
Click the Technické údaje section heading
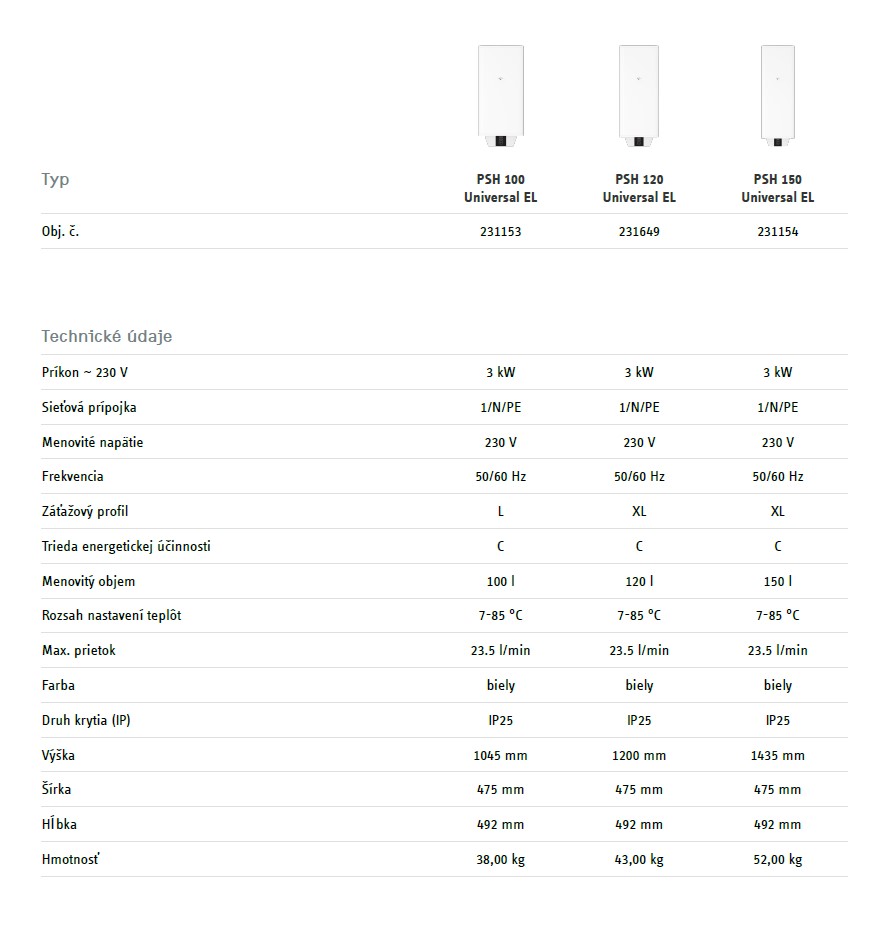click(x=107, y=336)
